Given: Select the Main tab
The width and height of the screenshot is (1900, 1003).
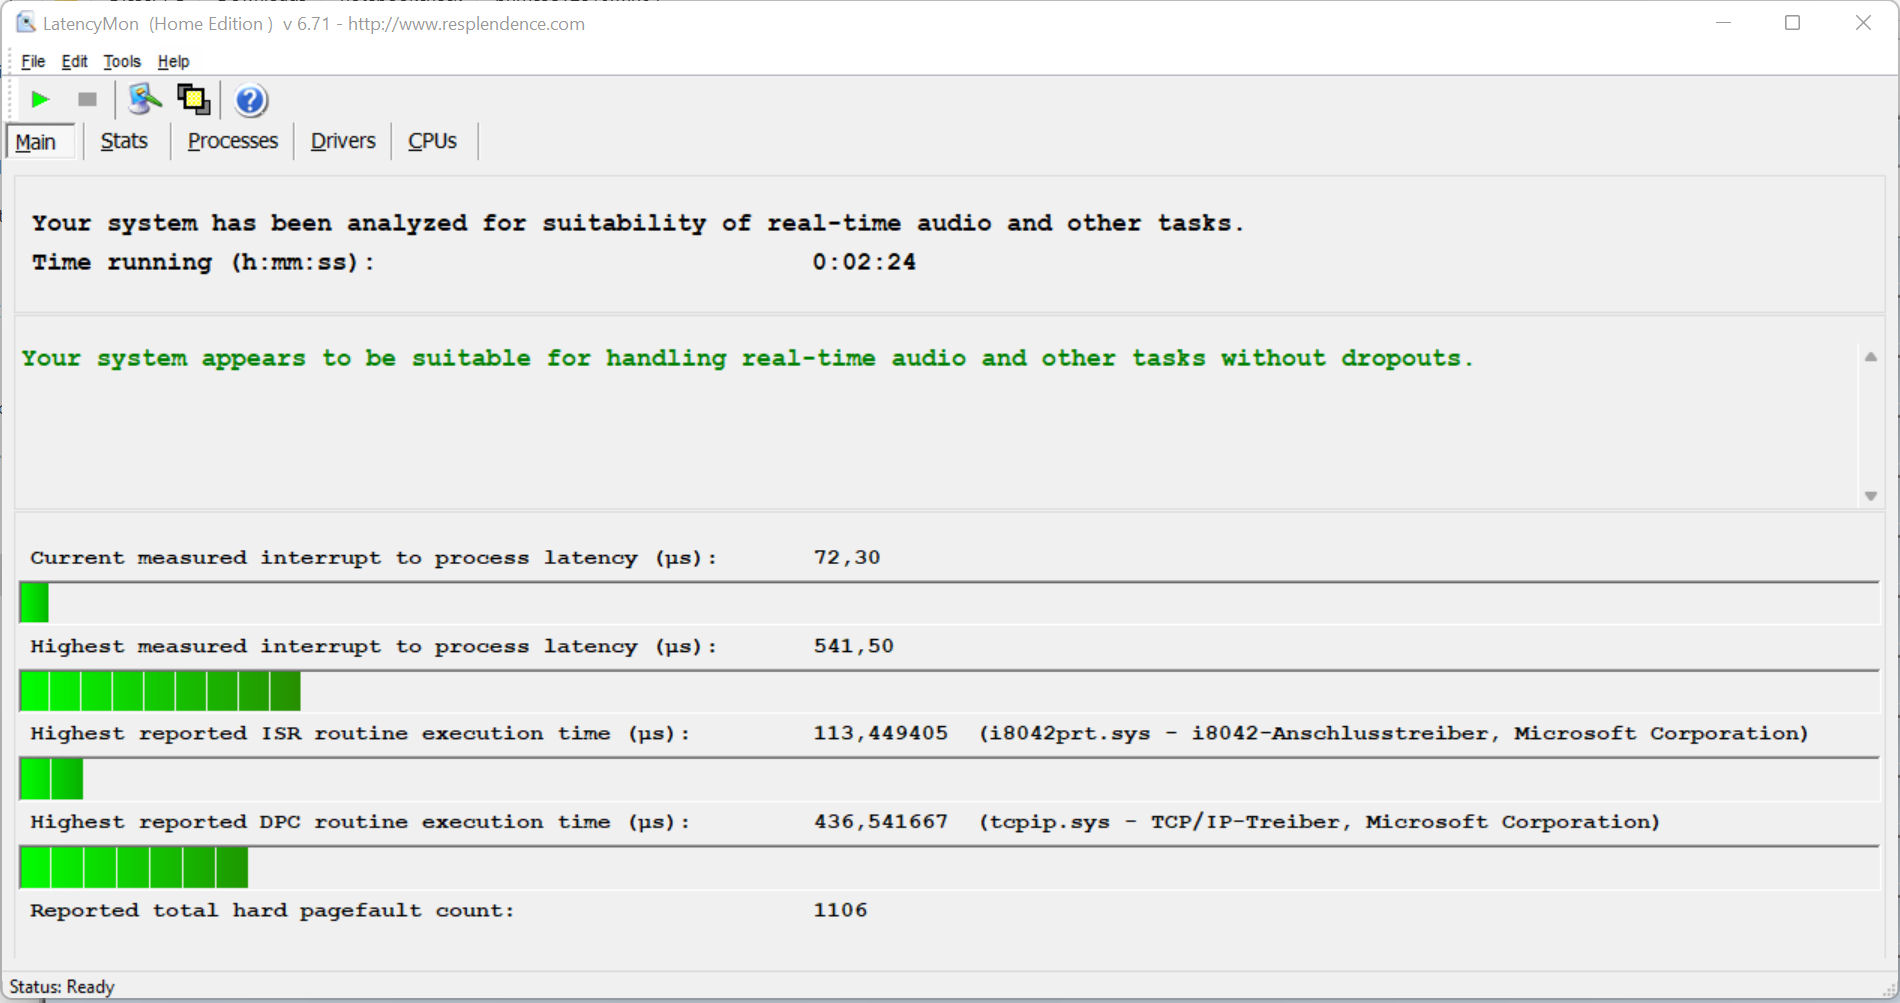Looking at the screenshot, I should [x=36, y=142].
